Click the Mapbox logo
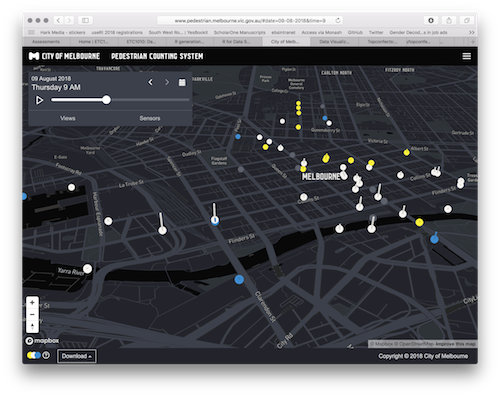Viewport: 500px width, 396px height. point(42,341)
